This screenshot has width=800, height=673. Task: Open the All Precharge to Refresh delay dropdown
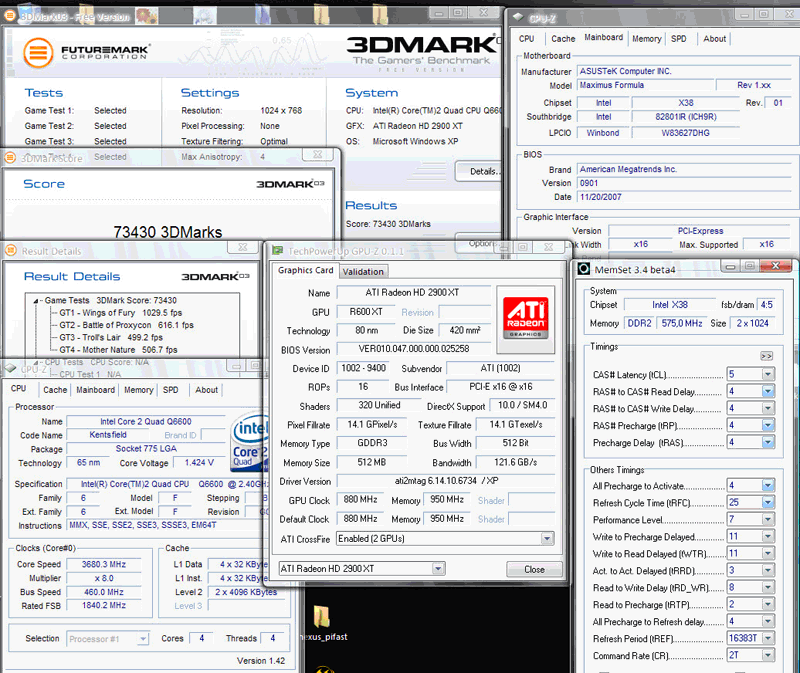point(768,621)
